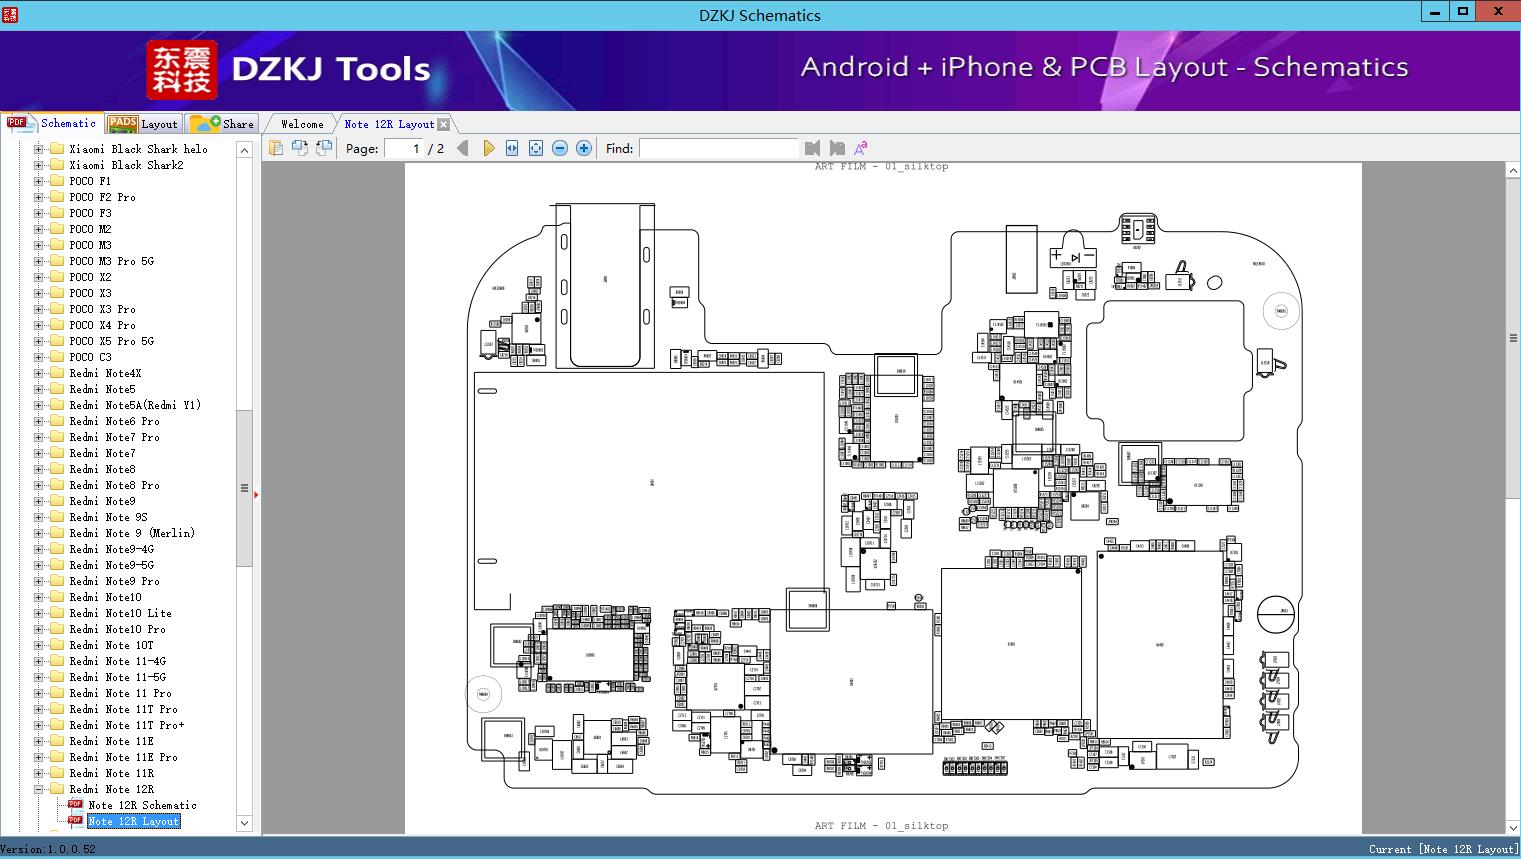Expand the POCO X5 Pro 5G node
The image size is (1521, 859).
pyautogui.click(x=38, y=341)
